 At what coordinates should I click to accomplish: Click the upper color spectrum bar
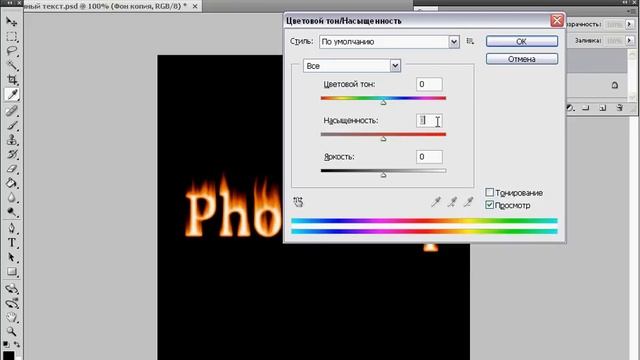(x=424, y=221)
